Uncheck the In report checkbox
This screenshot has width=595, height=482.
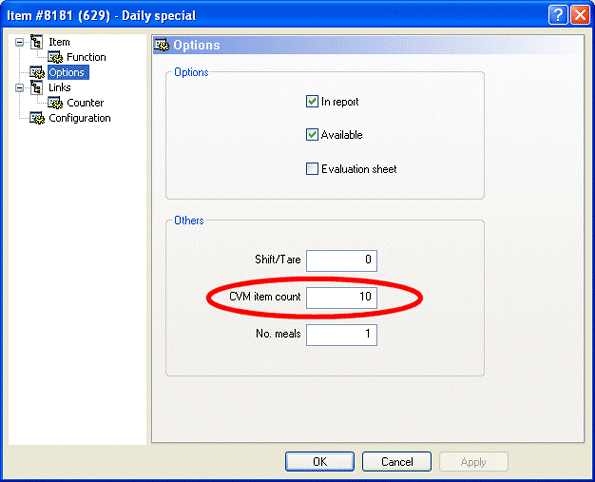312,101
